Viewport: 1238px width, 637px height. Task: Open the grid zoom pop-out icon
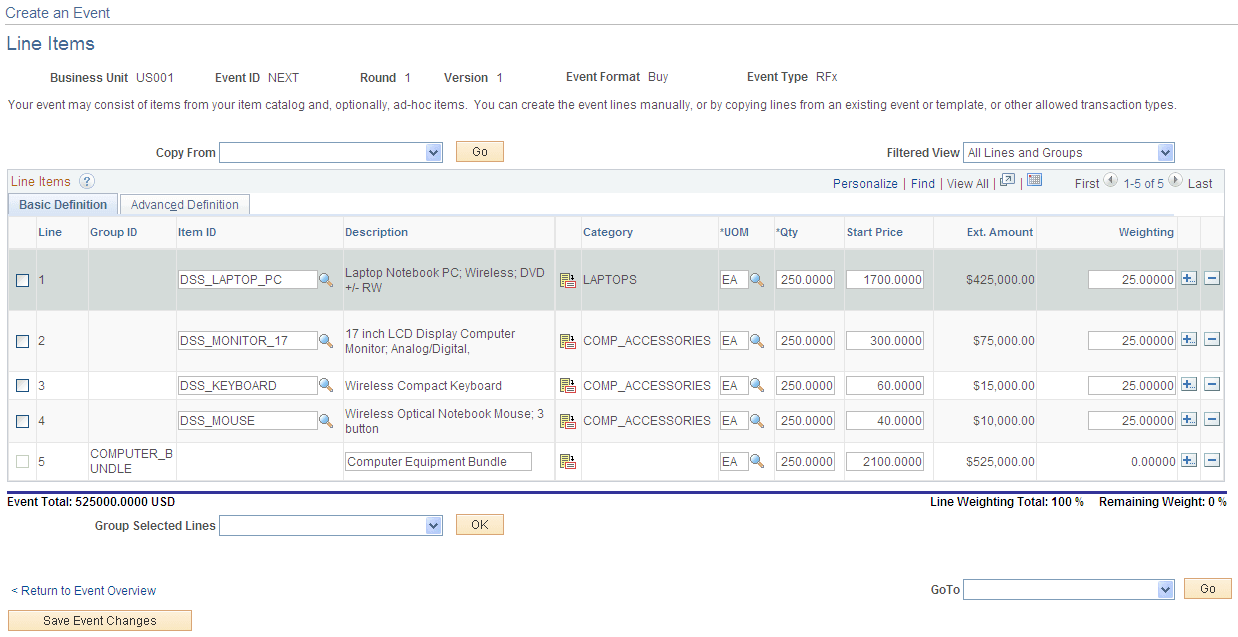(x=1007, y=181)
